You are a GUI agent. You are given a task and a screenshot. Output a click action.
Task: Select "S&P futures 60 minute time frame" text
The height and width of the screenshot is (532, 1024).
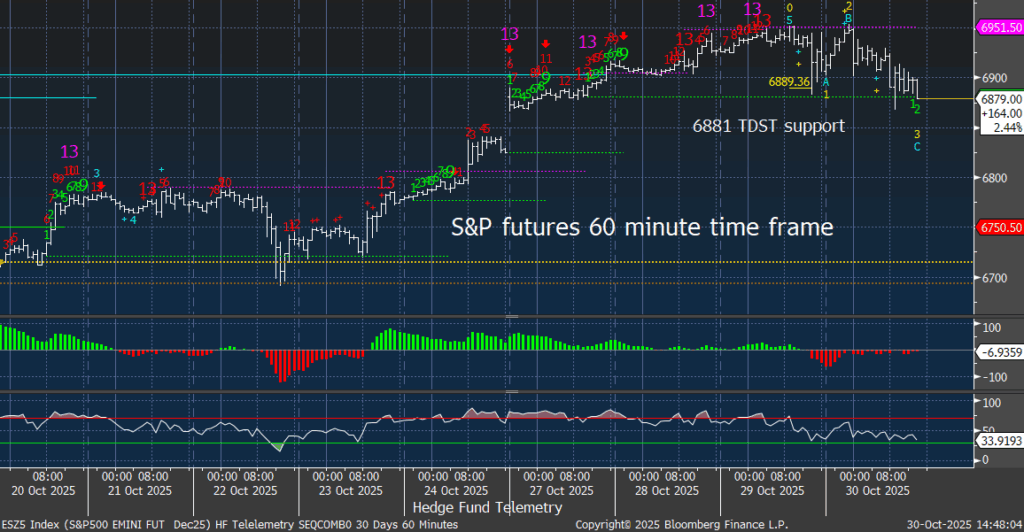[640, 227]
